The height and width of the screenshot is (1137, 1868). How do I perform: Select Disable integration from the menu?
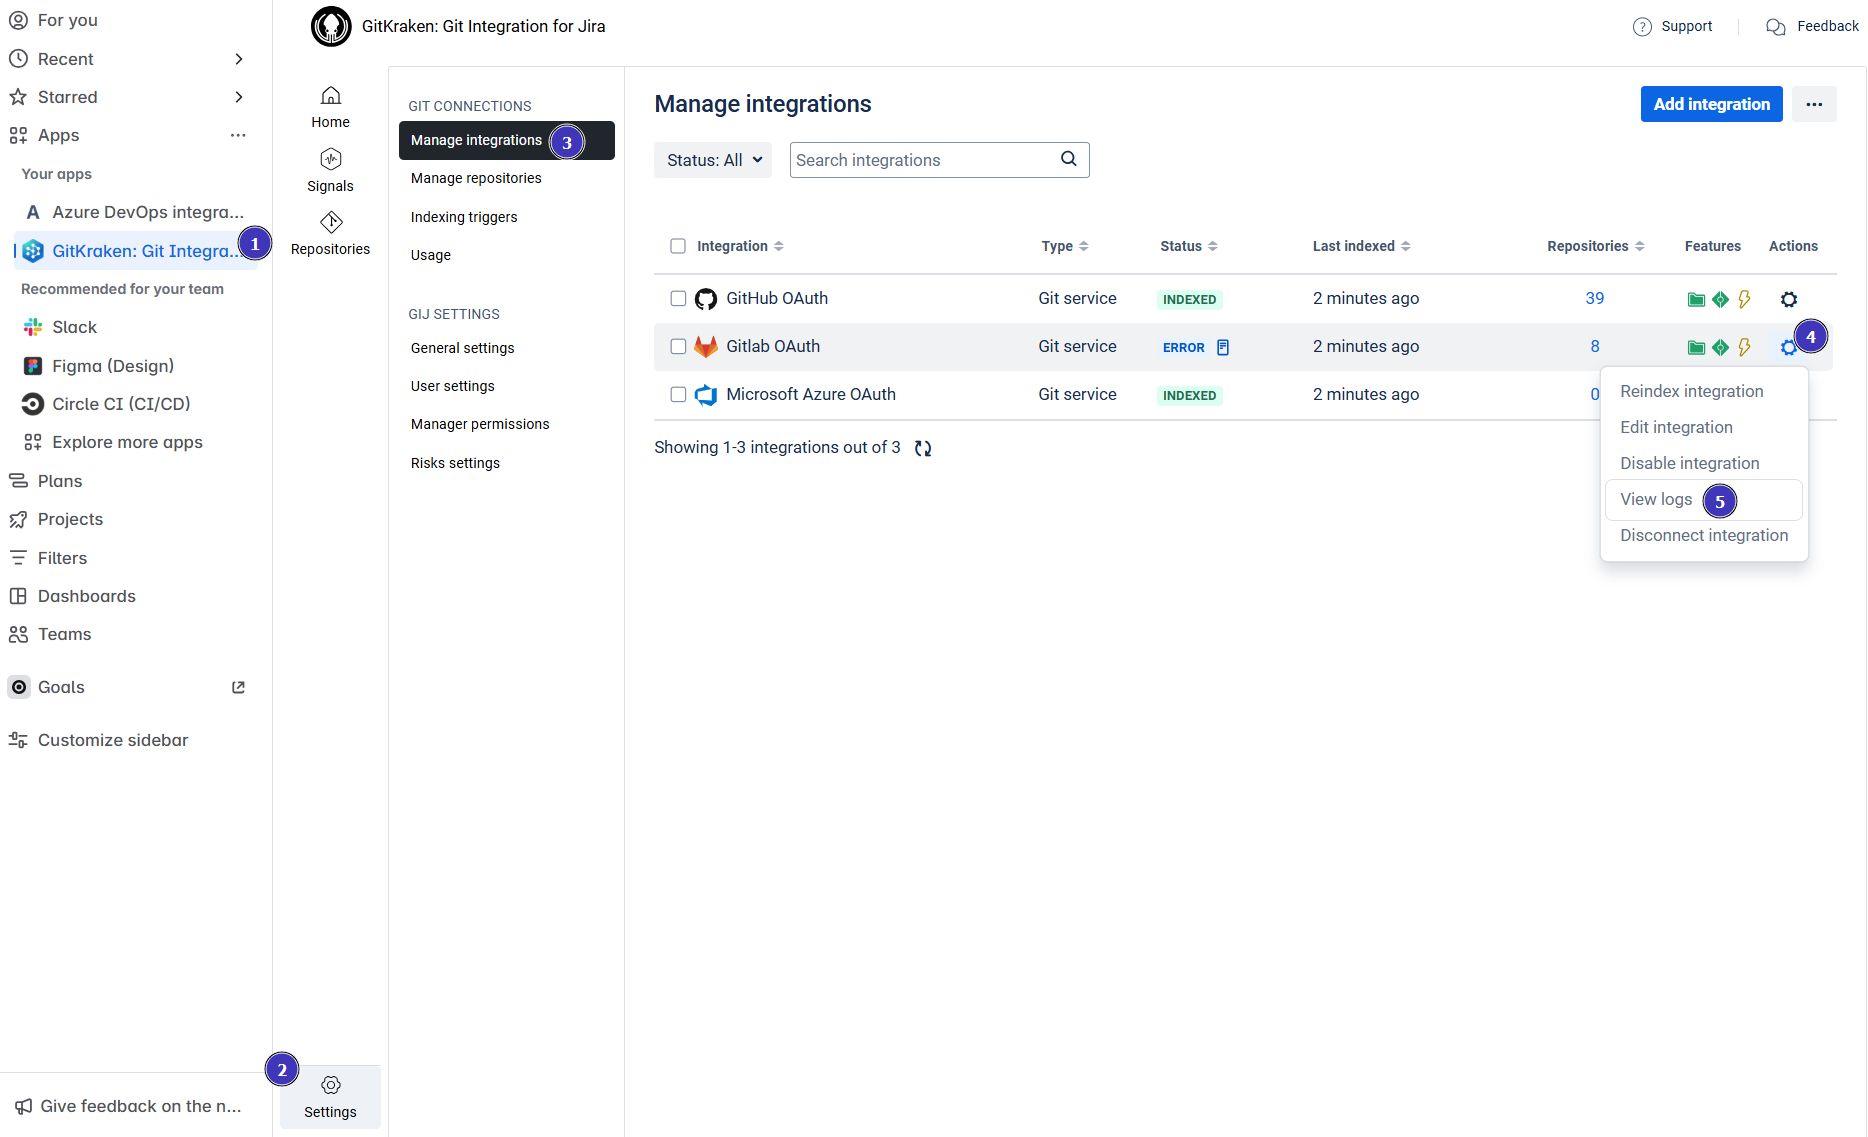click(x=1689, y=463)
